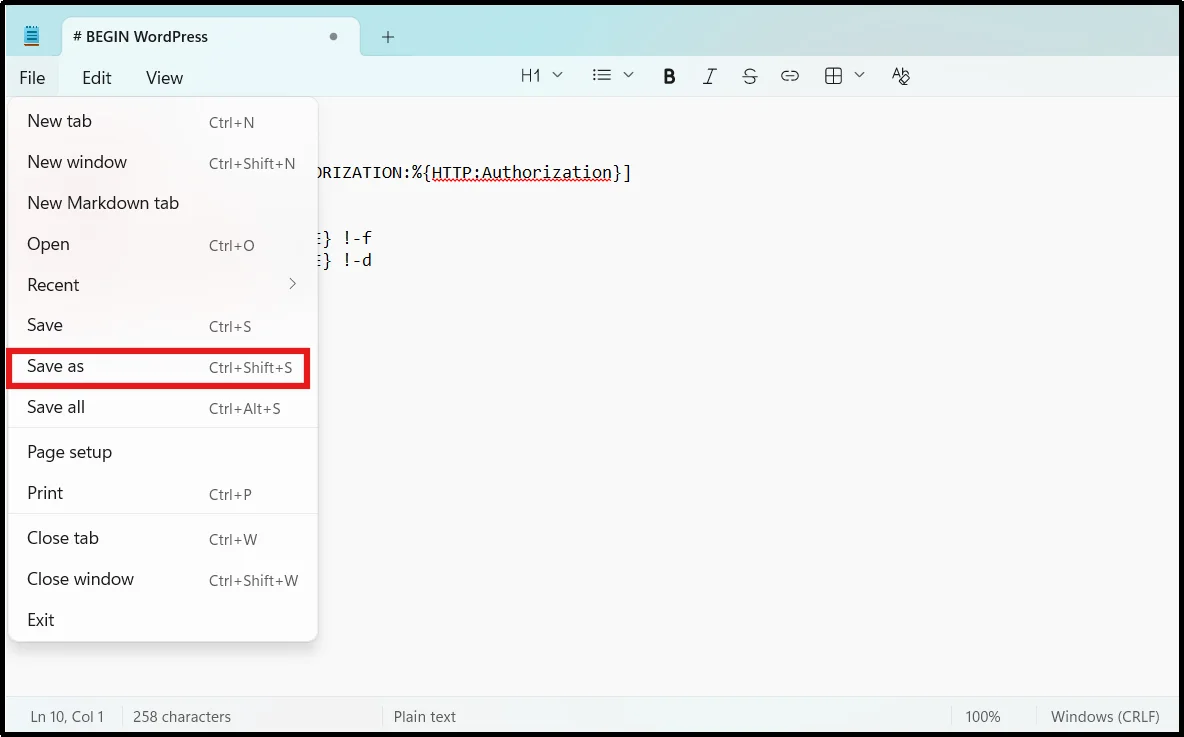Toggle bold formatting
This screenshot has width=1184, height=737.
(x=669, y=76)
